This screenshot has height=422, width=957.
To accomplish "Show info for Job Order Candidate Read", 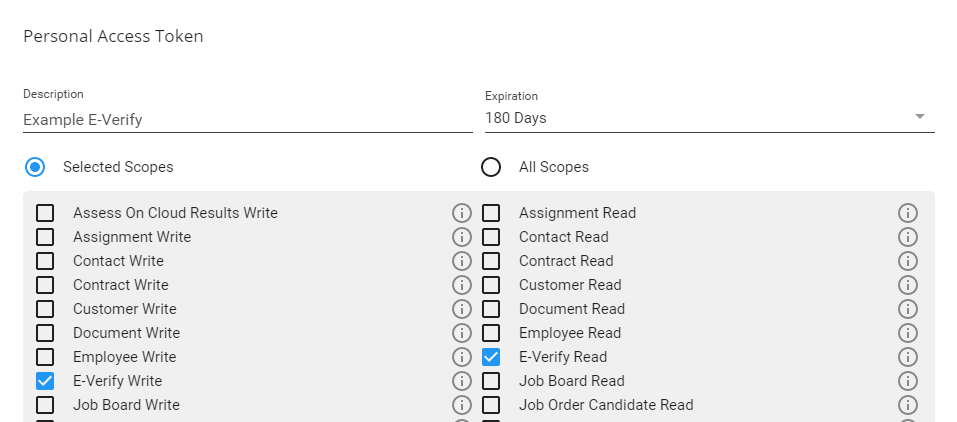I will (908, 405).
